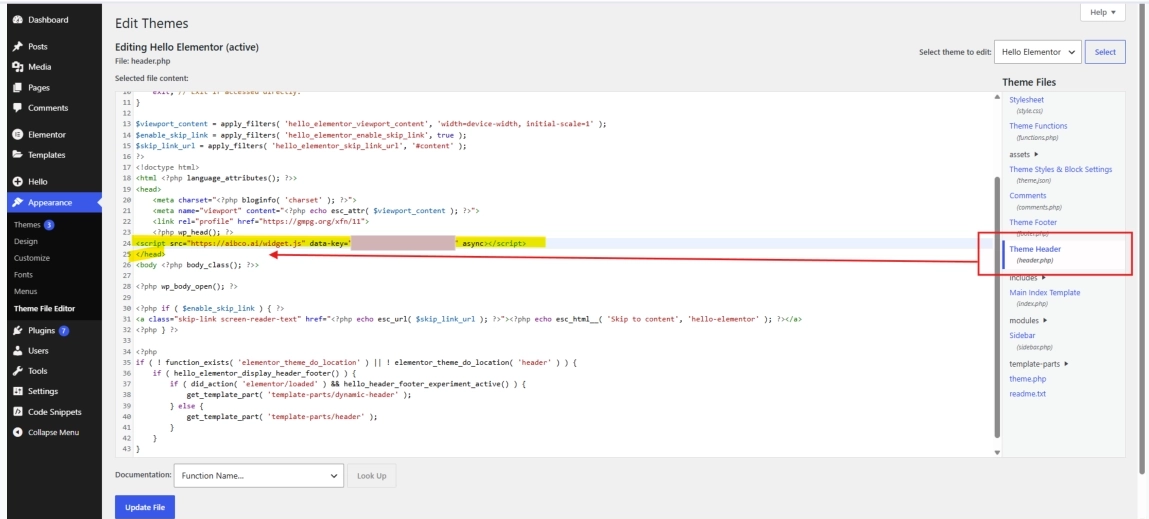Click the Plugins menu label
Screen dimensions: 1149x519
[x=42, y=331]
